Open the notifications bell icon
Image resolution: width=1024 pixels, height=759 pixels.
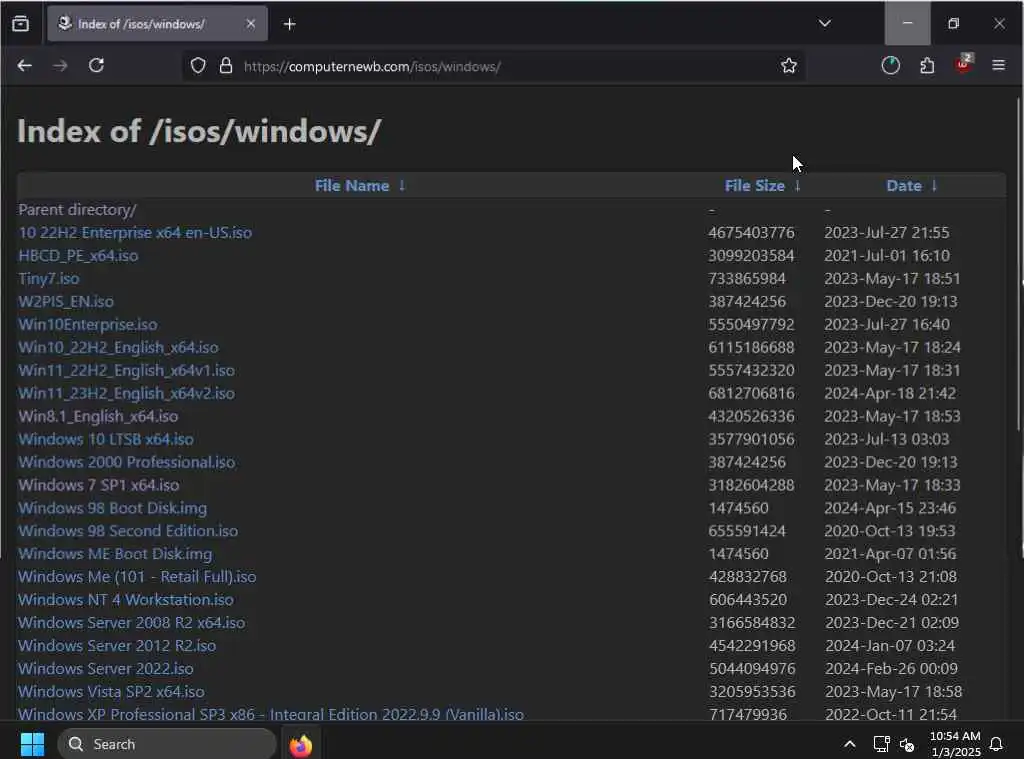[997, 744]
